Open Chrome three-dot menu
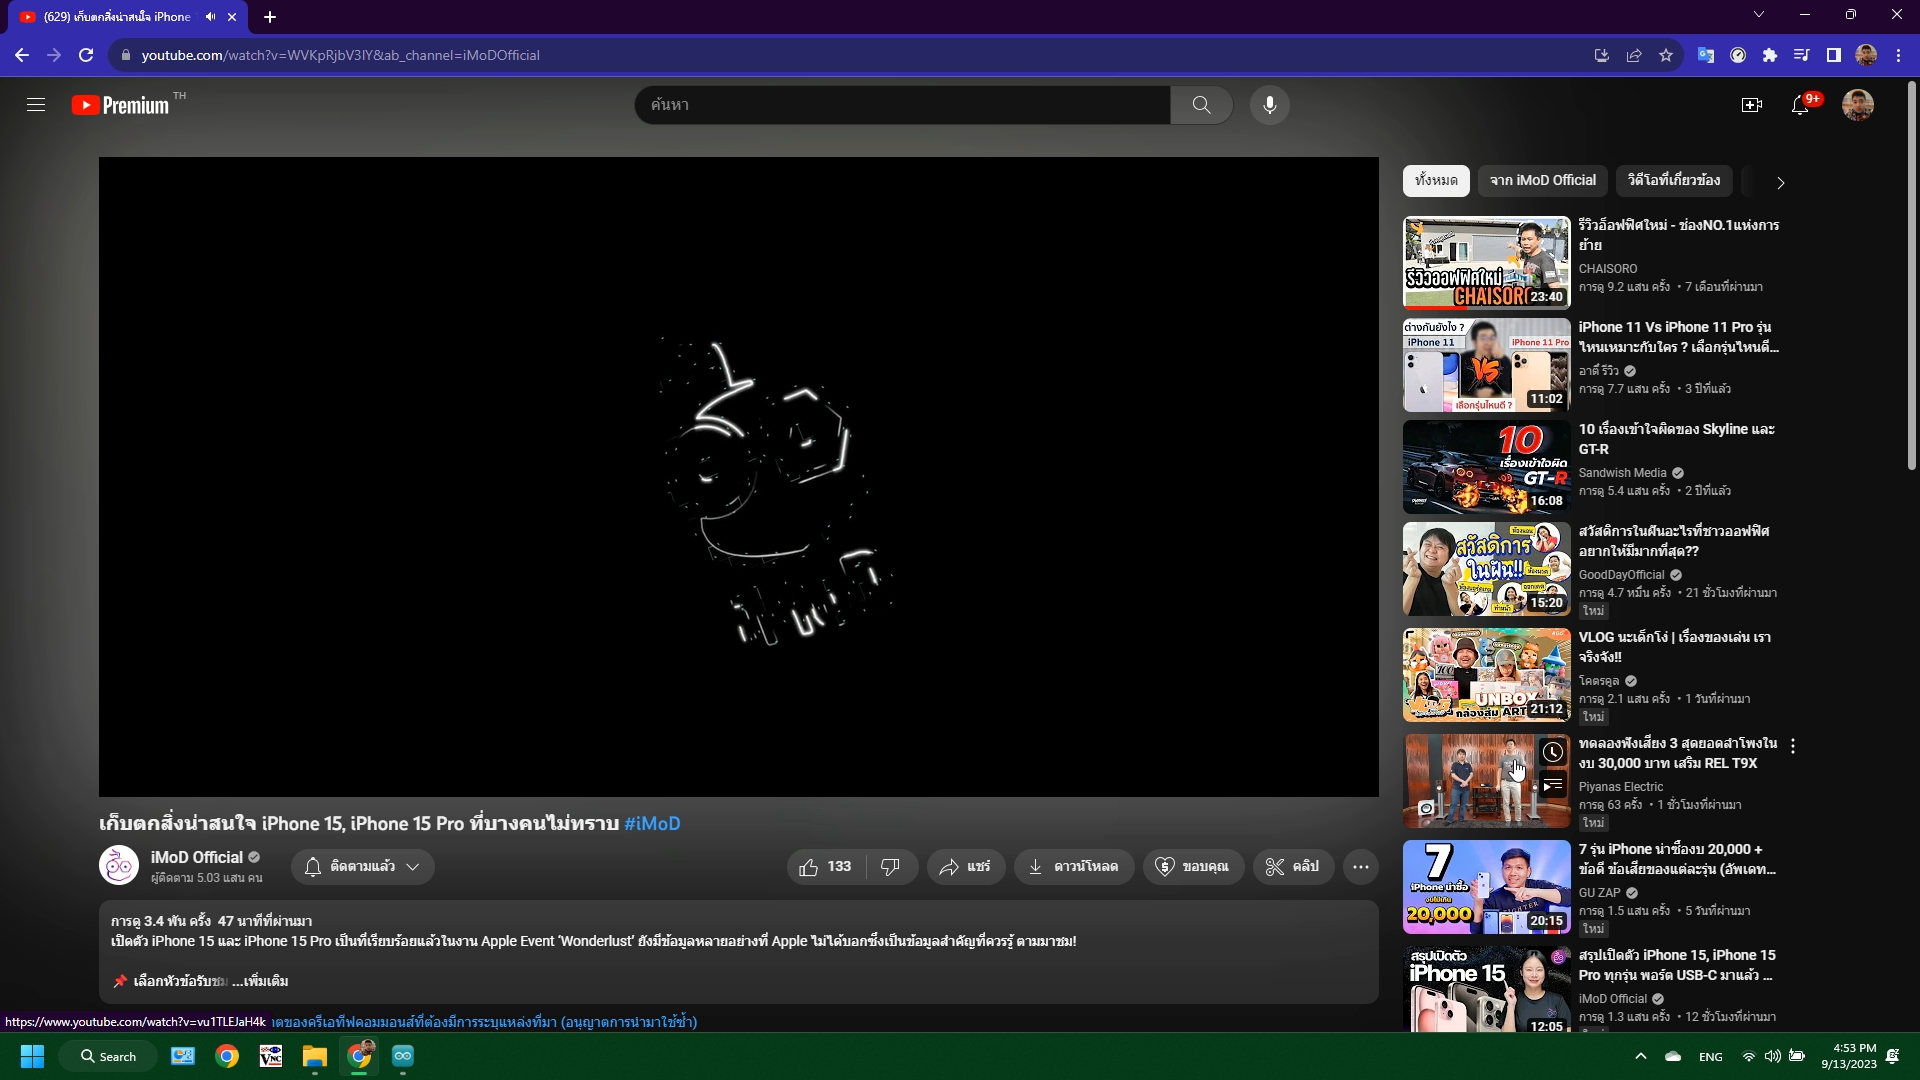Viewport: 1920px width, 1080px height. pyautogui.click(x=1898, y=55)
